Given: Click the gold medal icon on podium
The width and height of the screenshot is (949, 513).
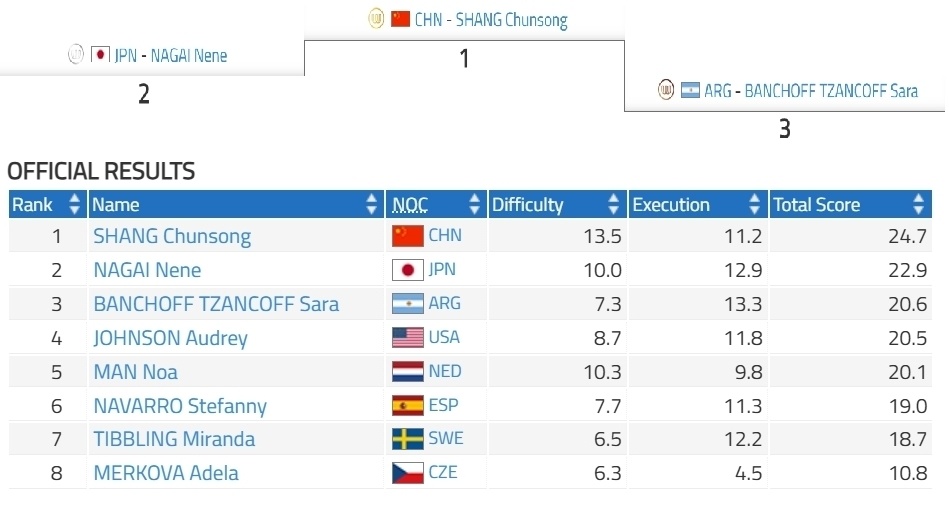Looking at the screenshot, I should tap(376, 19).
